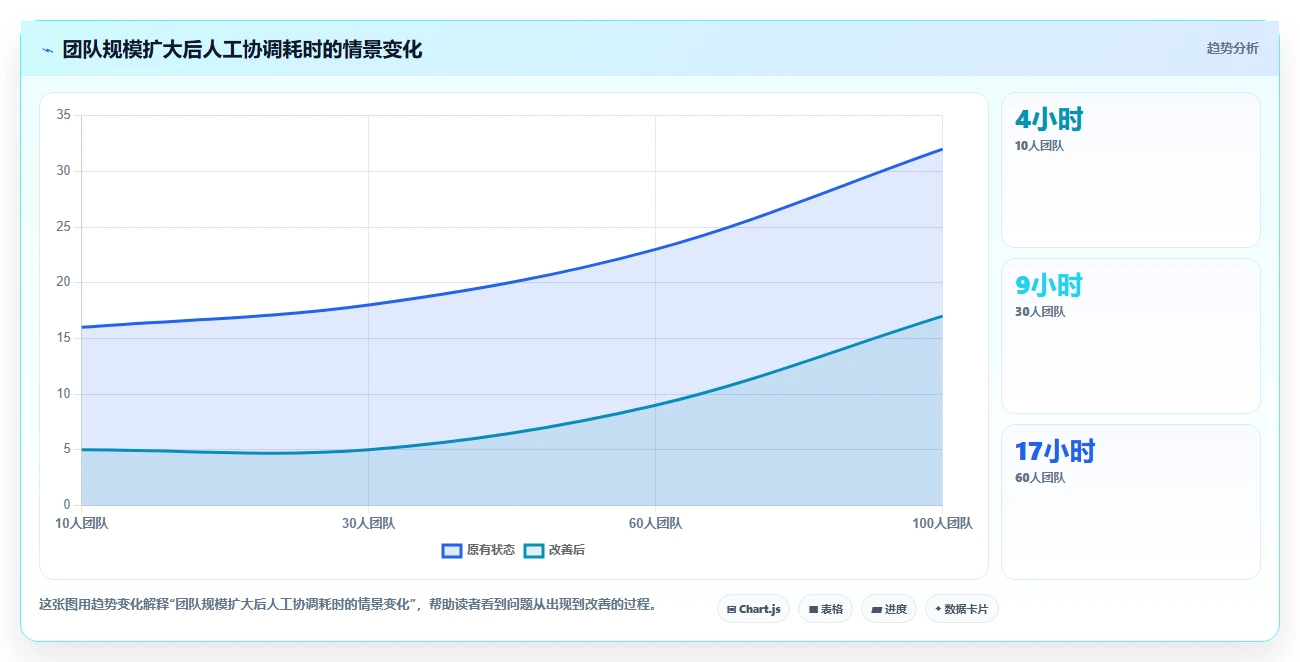Image resolution: width=1300 pixels, height=662 pixels.
Task: Click the 10人团队 caption under 4小时
Action: coord(1039,146)
